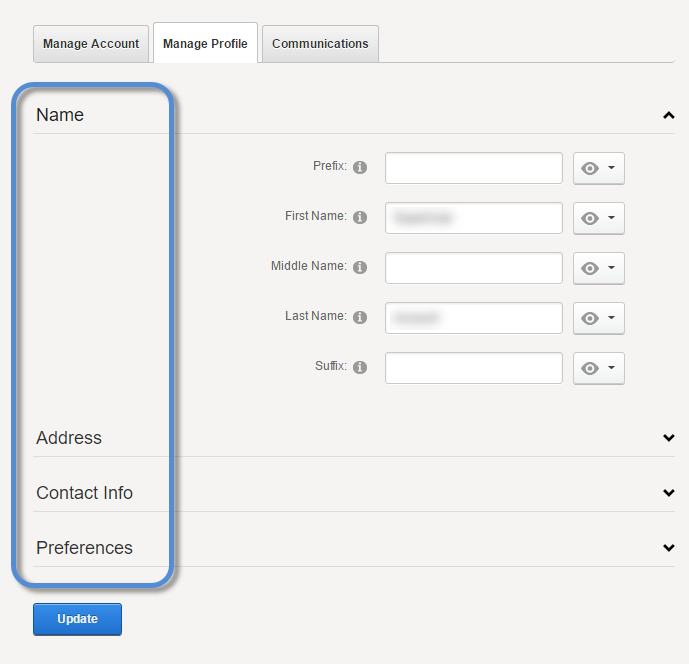Click the info icon next to Prefix
Viewport: 689px width, 664px height.
tap(360, 167)
